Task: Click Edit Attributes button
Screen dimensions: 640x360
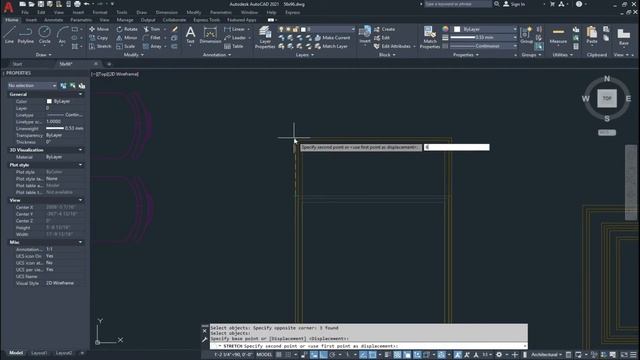Action: (x=392, y=46)
